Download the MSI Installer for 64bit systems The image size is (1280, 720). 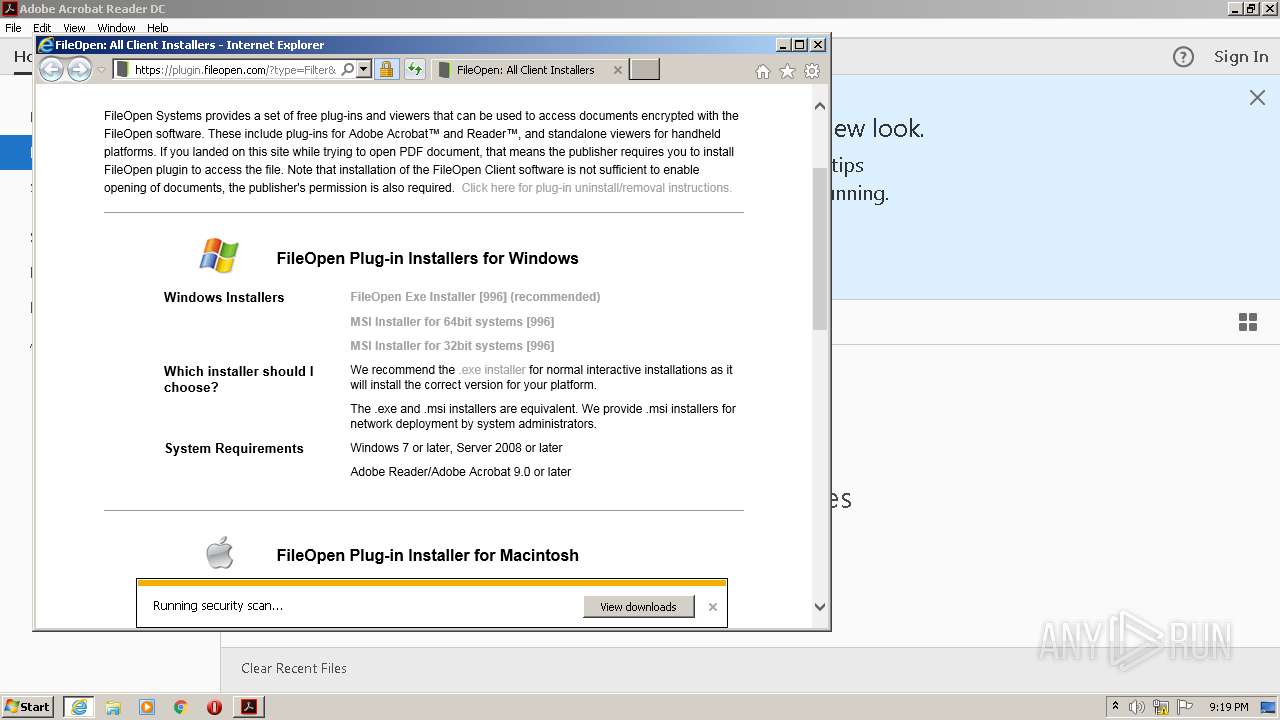click(x=452, y=322)
